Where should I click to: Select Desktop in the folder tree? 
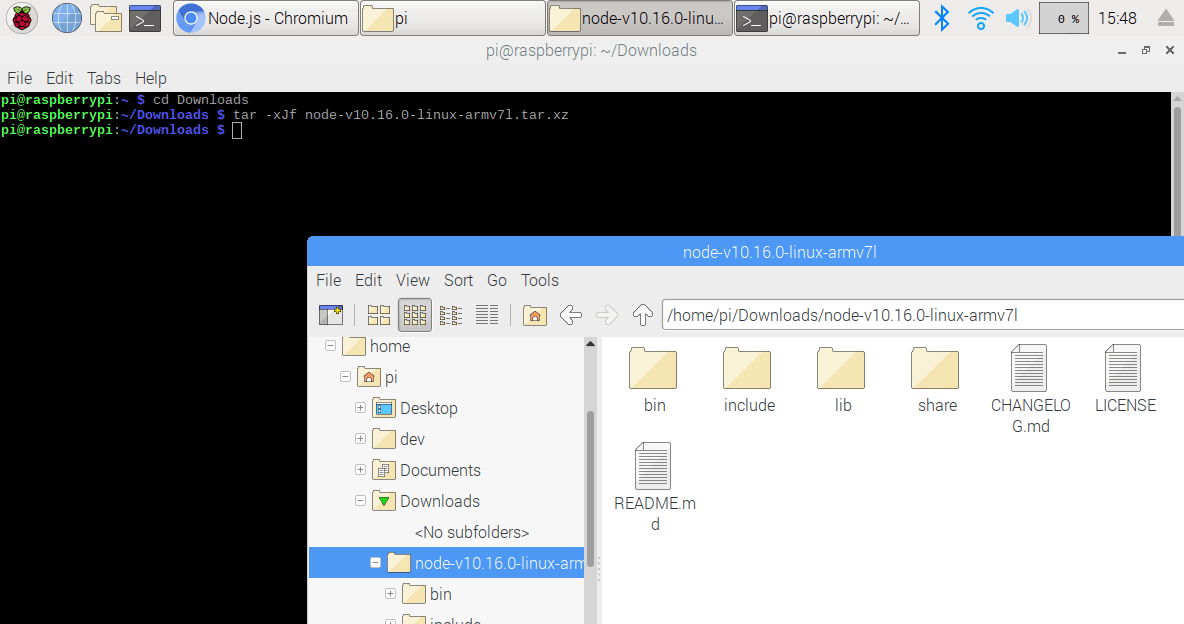[429, 409]
